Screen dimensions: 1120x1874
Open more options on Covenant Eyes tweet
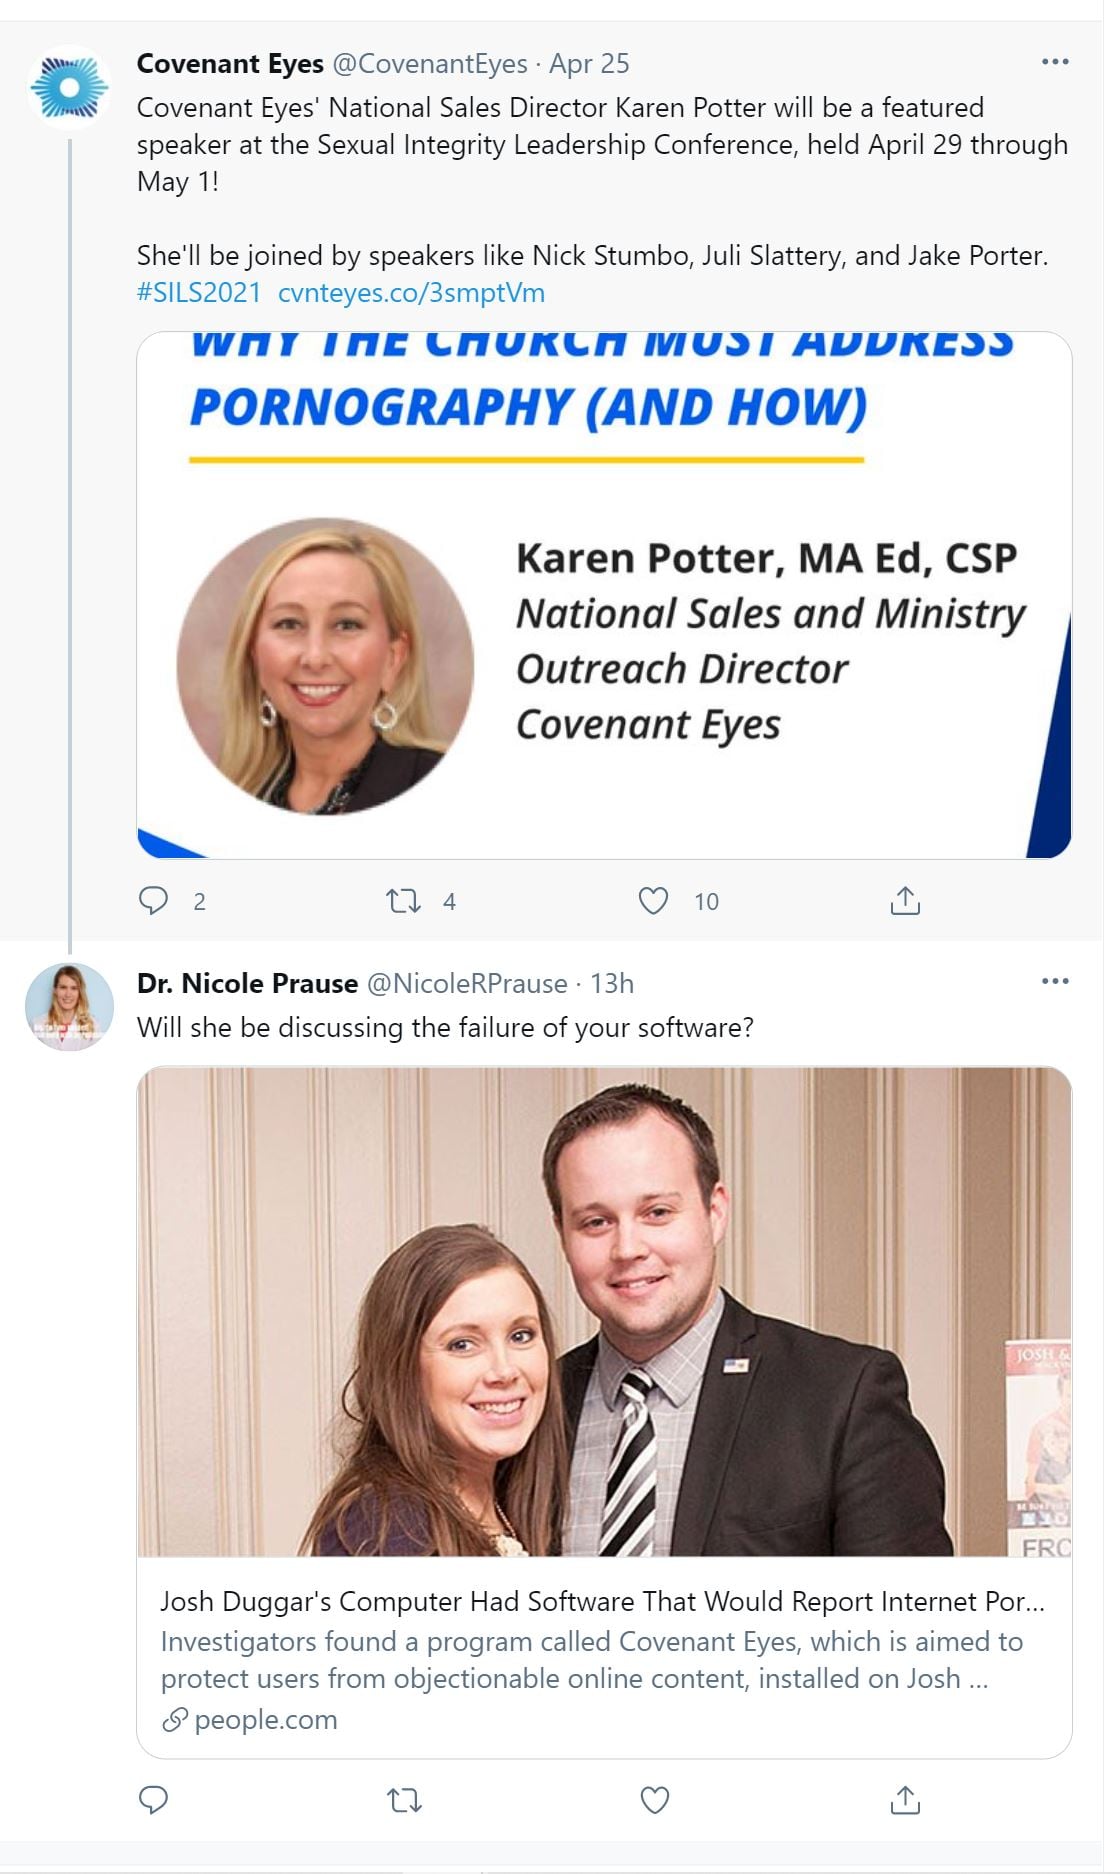1055,62
